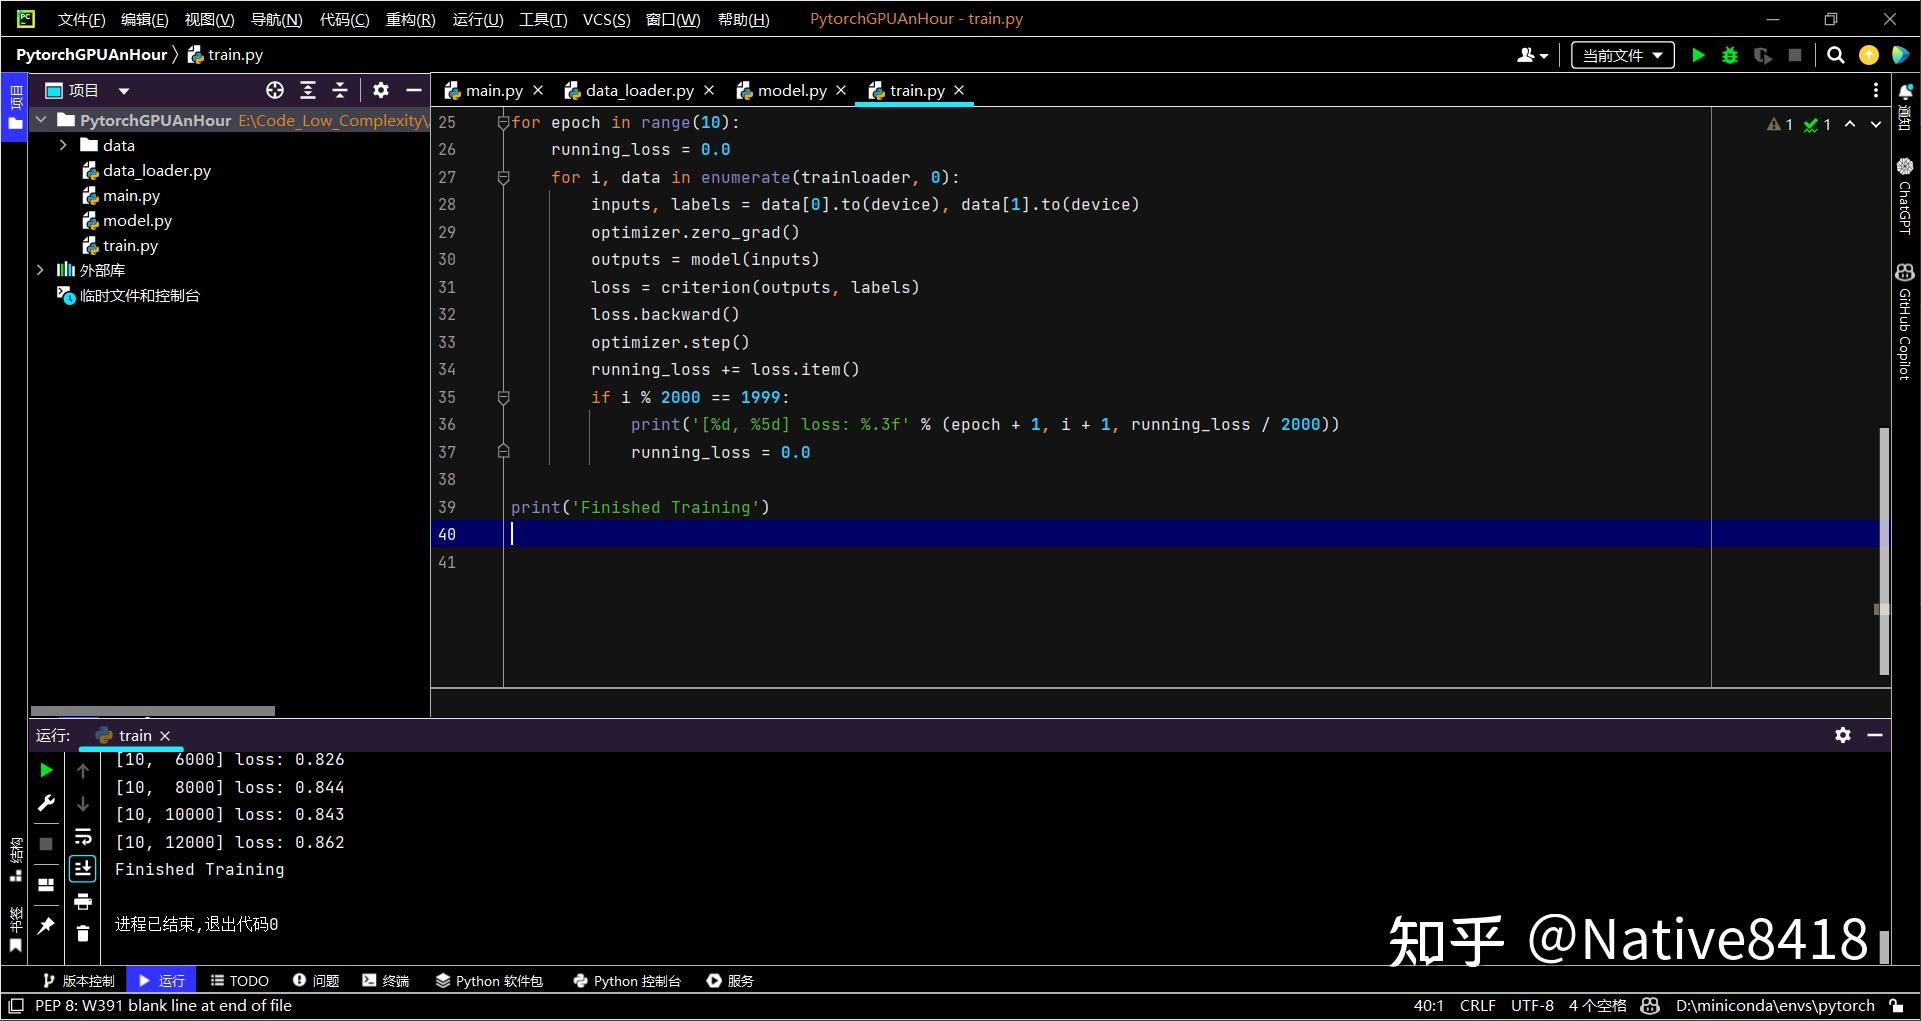Open the VCS(S) menu
This screenshot has width=1921, height=1021.
point(606,18)
